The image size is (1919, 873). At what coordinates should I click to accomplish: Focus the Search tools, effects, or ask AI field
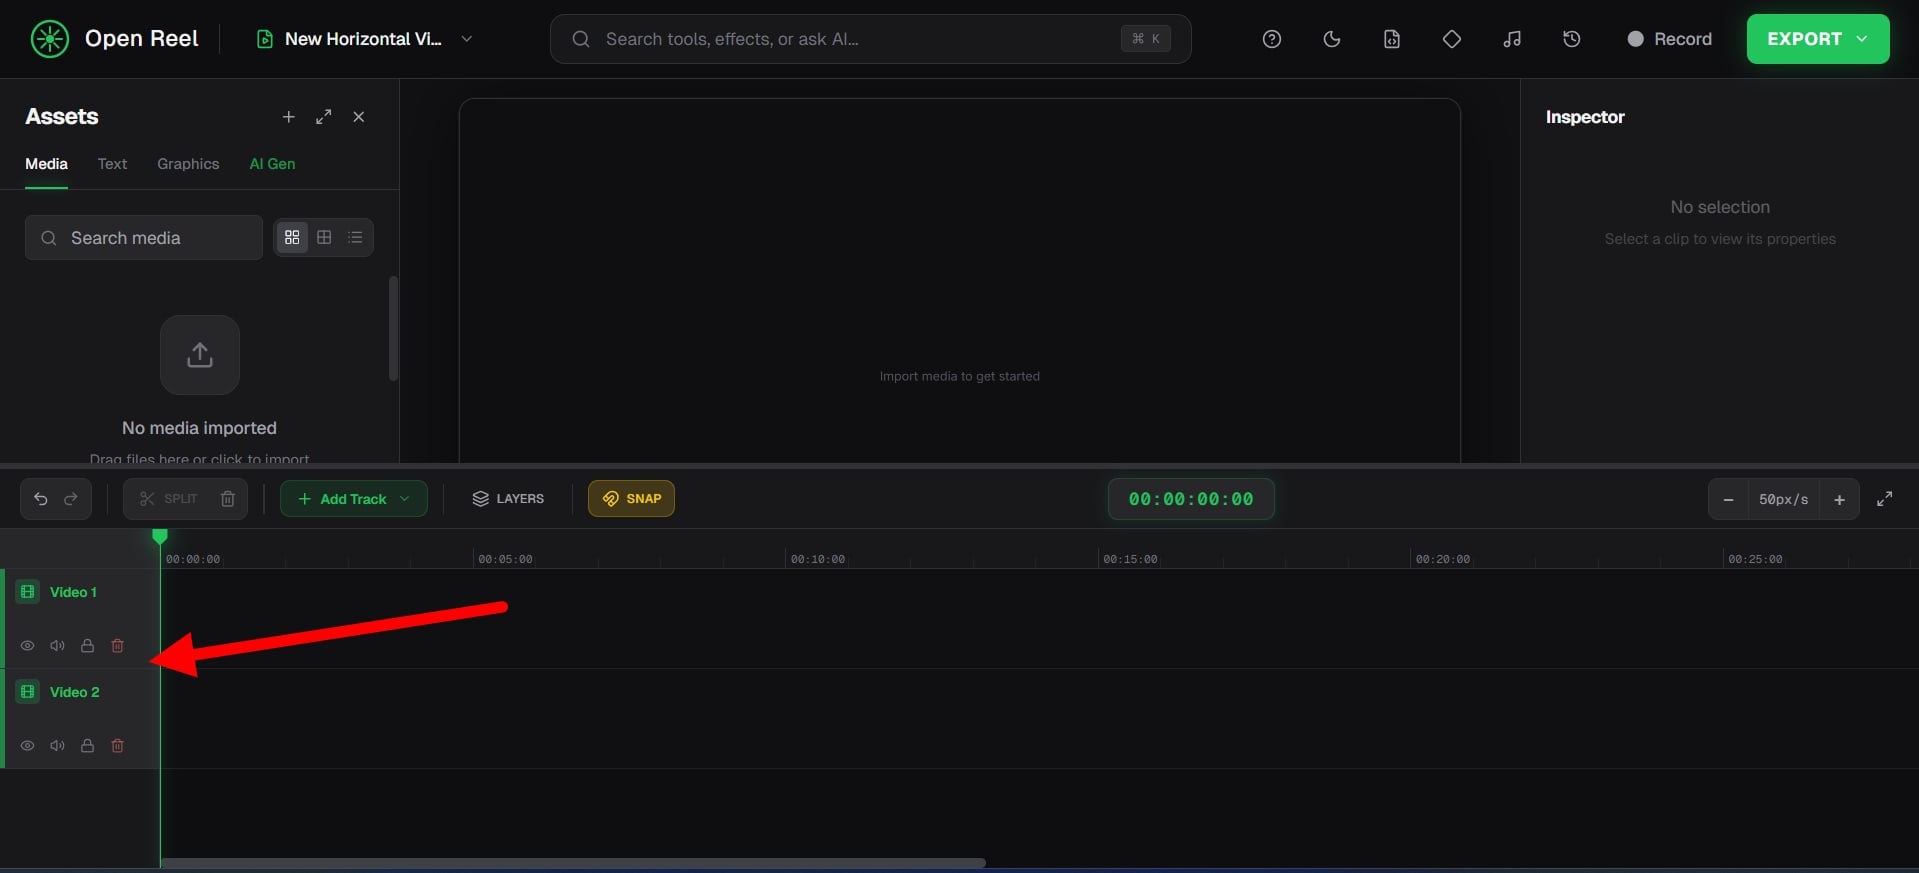pyautogui.click(x=870, y=39)
